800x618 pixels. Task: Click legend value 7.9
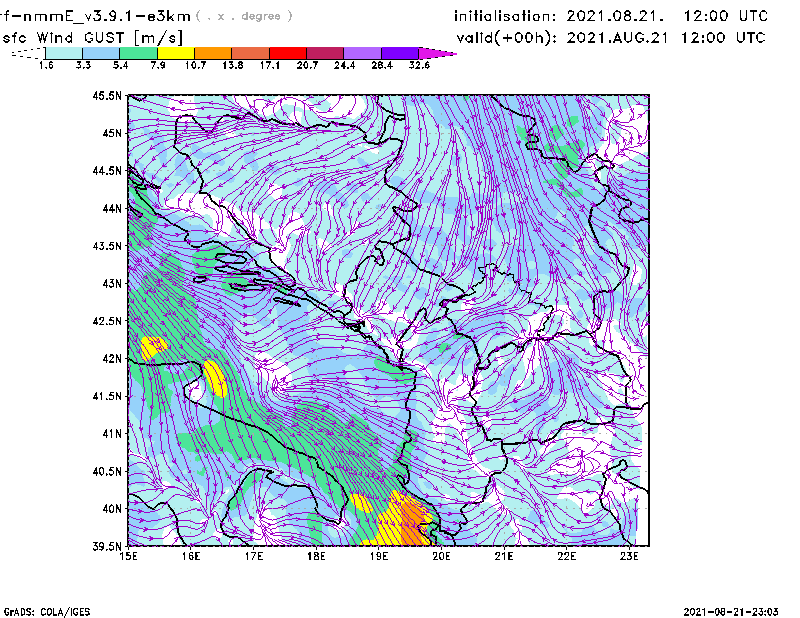point(158,65)
